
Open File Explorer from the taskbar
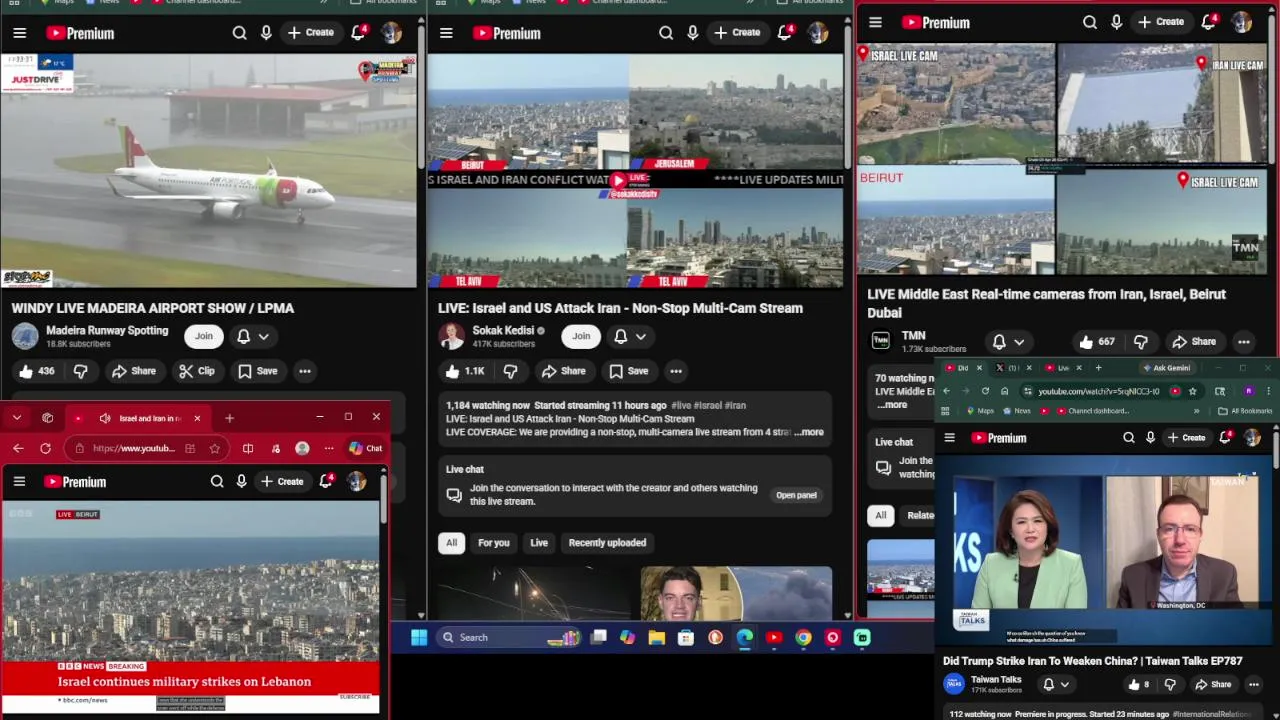[x=656, y=637]
